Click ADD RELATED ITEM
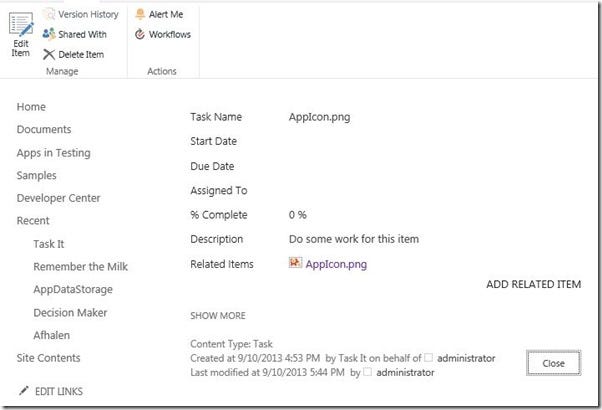Image resolution: width=602 pixels, height=410 pixels. 533,284
